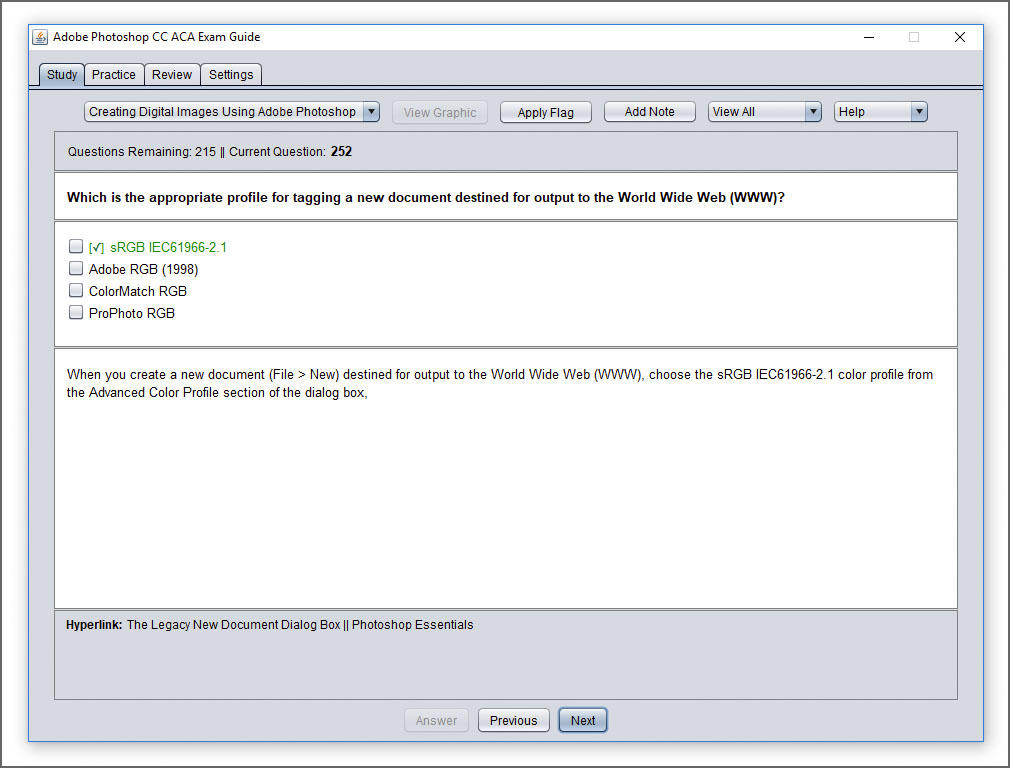
Task: Click the Adobe Photoshop CC ACA Exam Guide title
Action: tap(157, 37)
